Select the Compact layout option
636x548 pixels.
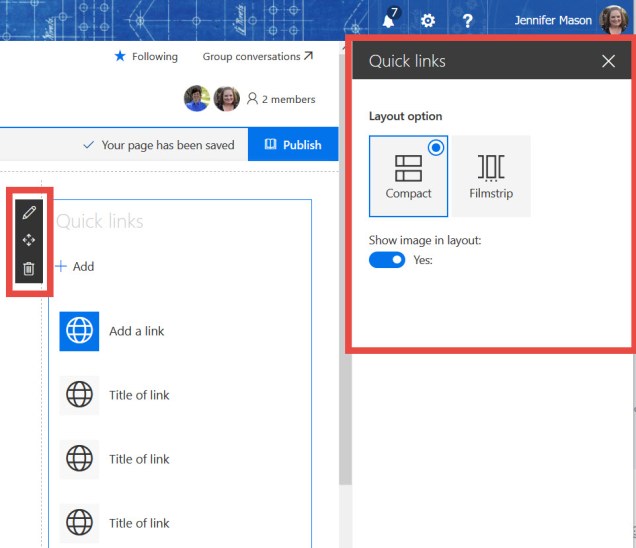408,176
